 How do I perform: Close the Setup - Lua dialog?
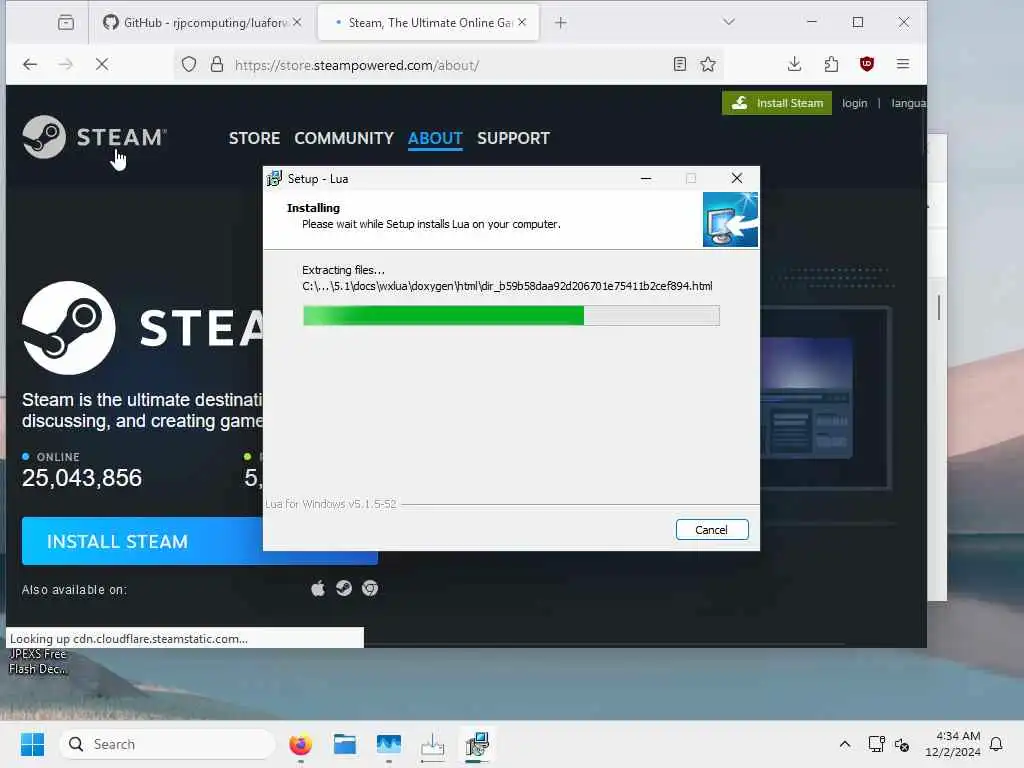point(737,178)
